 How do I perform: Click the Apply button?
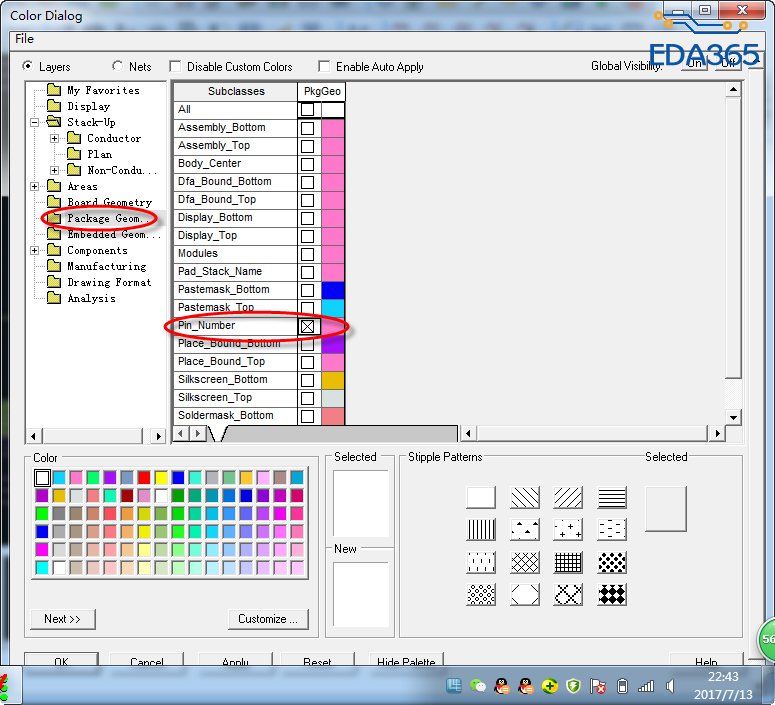tap(235, 661)
